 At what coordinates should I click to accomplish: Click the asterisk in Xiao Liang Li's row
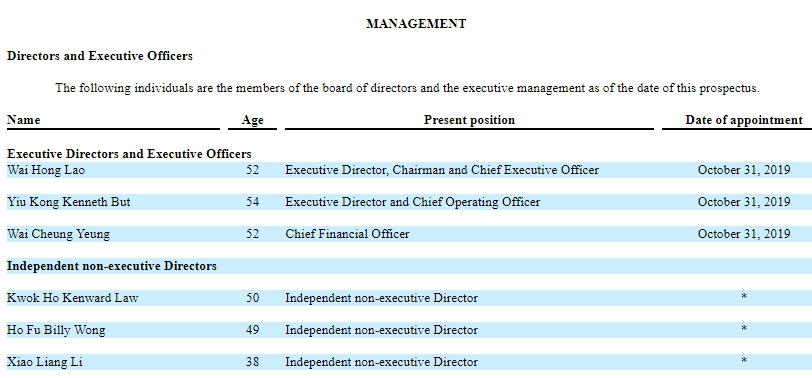pyautogui.click(x=744, y=361)
